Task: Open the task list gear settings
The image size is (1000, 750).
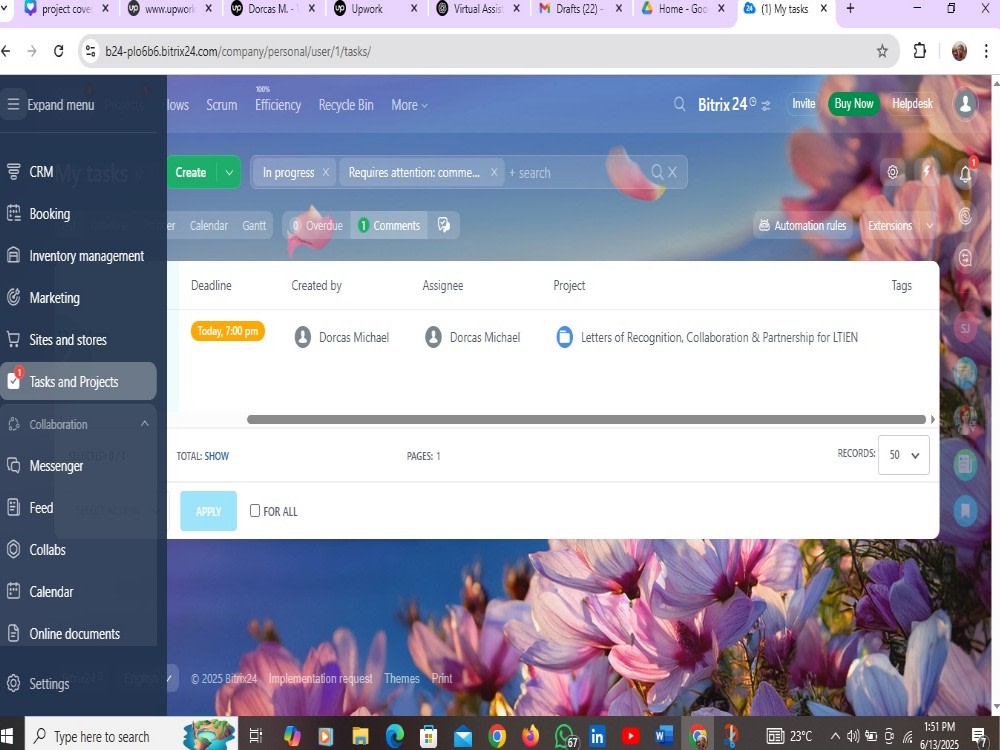Action: pos(892,172)
